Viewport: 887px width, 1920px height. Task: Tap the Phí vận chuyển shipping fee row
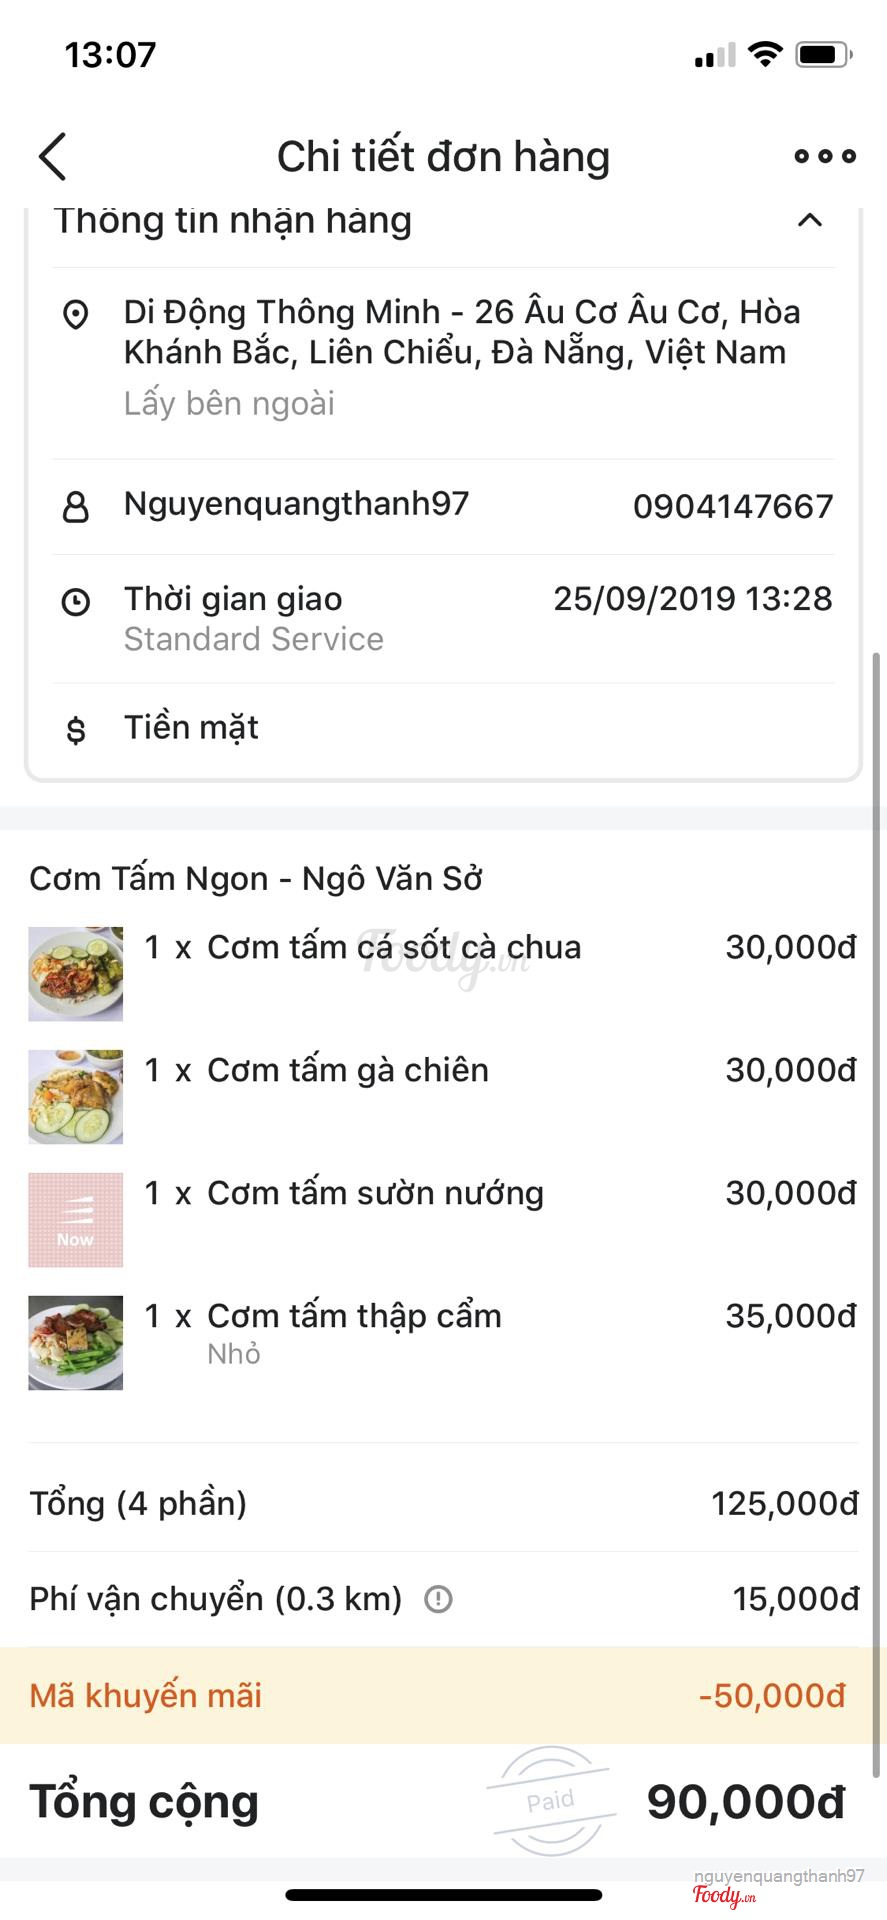216,1599
